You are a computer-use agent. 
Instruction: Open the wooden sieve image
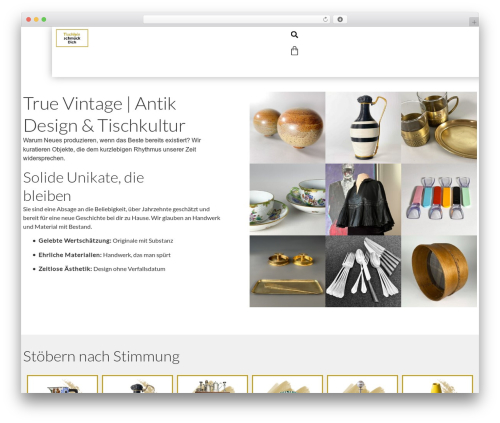click(x=439, y=271)
